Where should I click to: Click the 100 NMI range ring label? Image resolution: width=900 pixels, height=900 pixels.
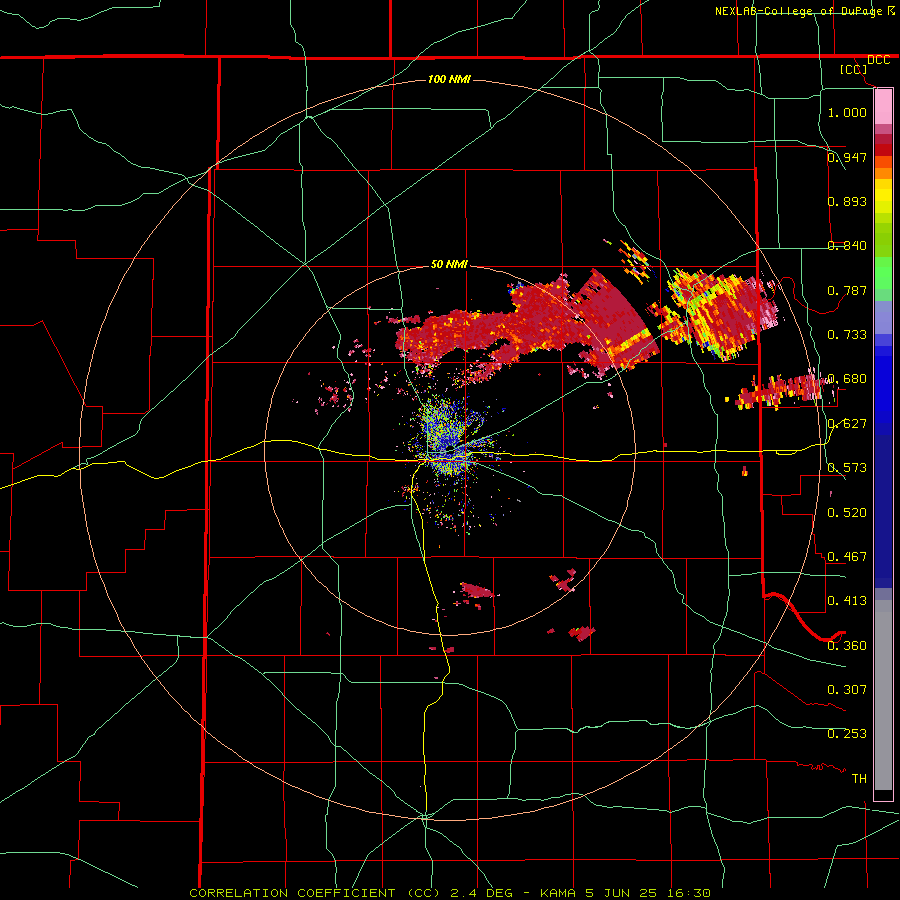(449, 79)
